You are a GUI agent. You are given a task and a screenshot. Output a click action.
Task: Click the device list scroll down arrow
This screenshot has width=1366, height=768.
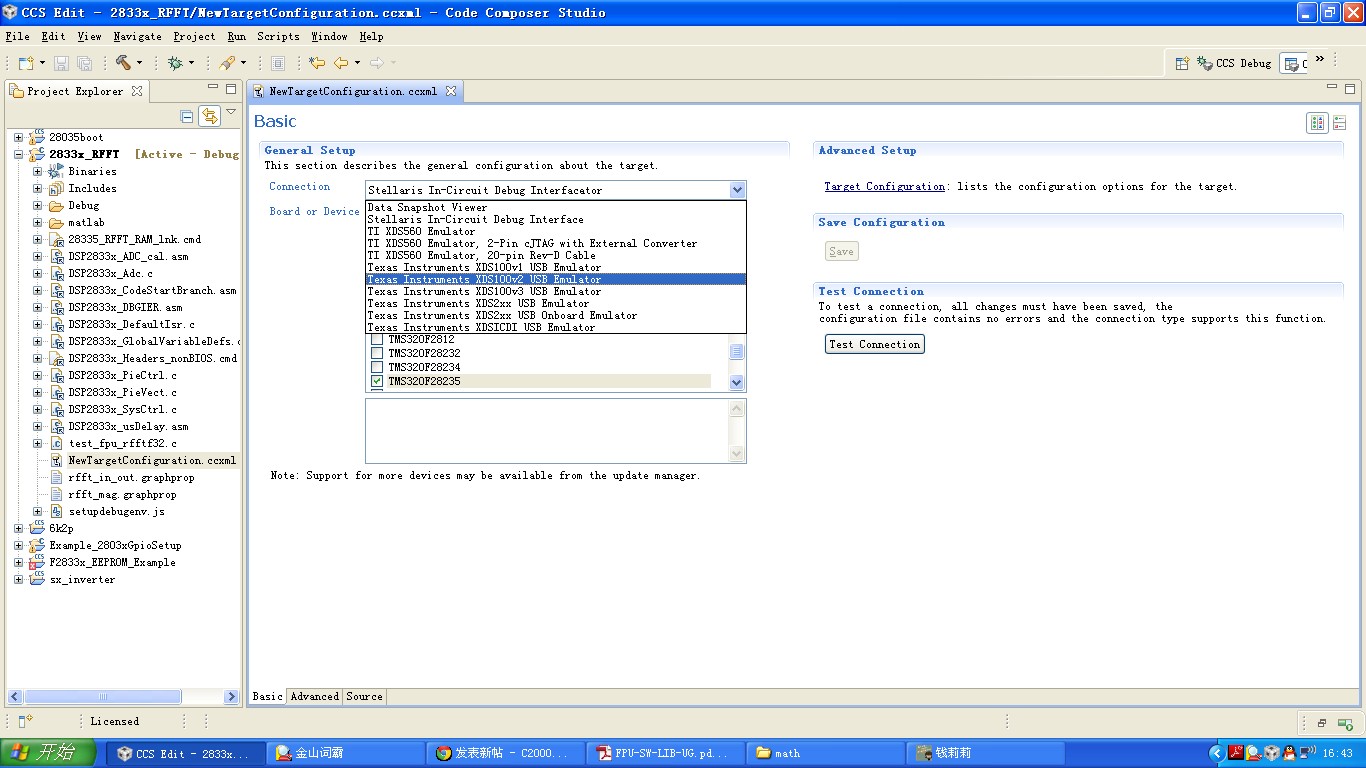[x=737, y=382]
